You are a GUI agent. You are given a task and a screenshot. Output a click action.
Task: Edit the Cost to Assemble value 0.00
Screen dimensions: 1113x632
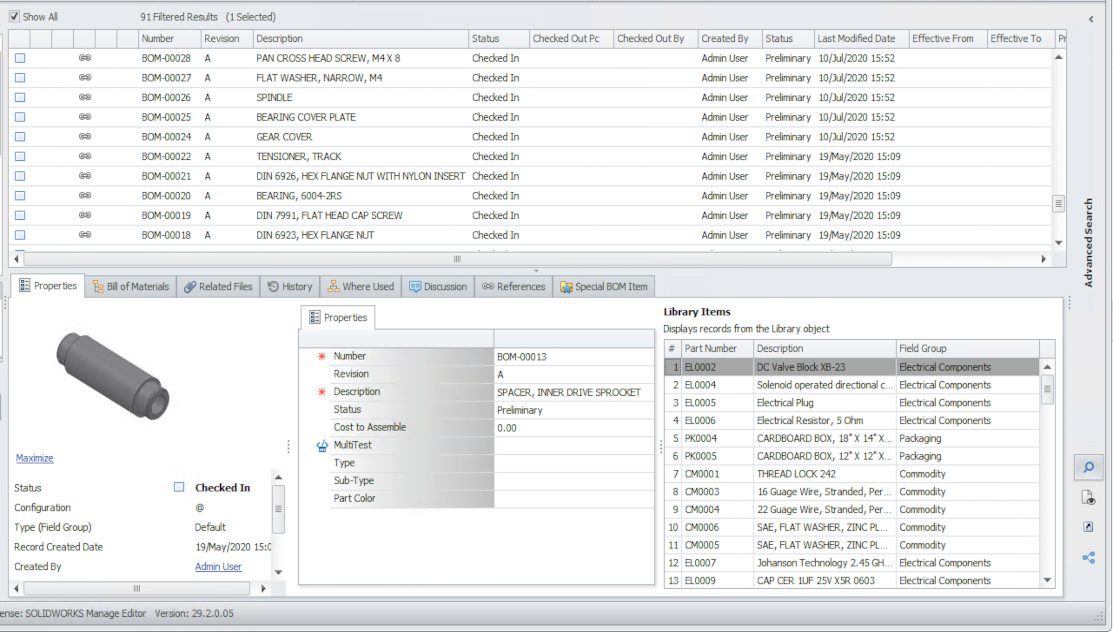coord(574,427)
